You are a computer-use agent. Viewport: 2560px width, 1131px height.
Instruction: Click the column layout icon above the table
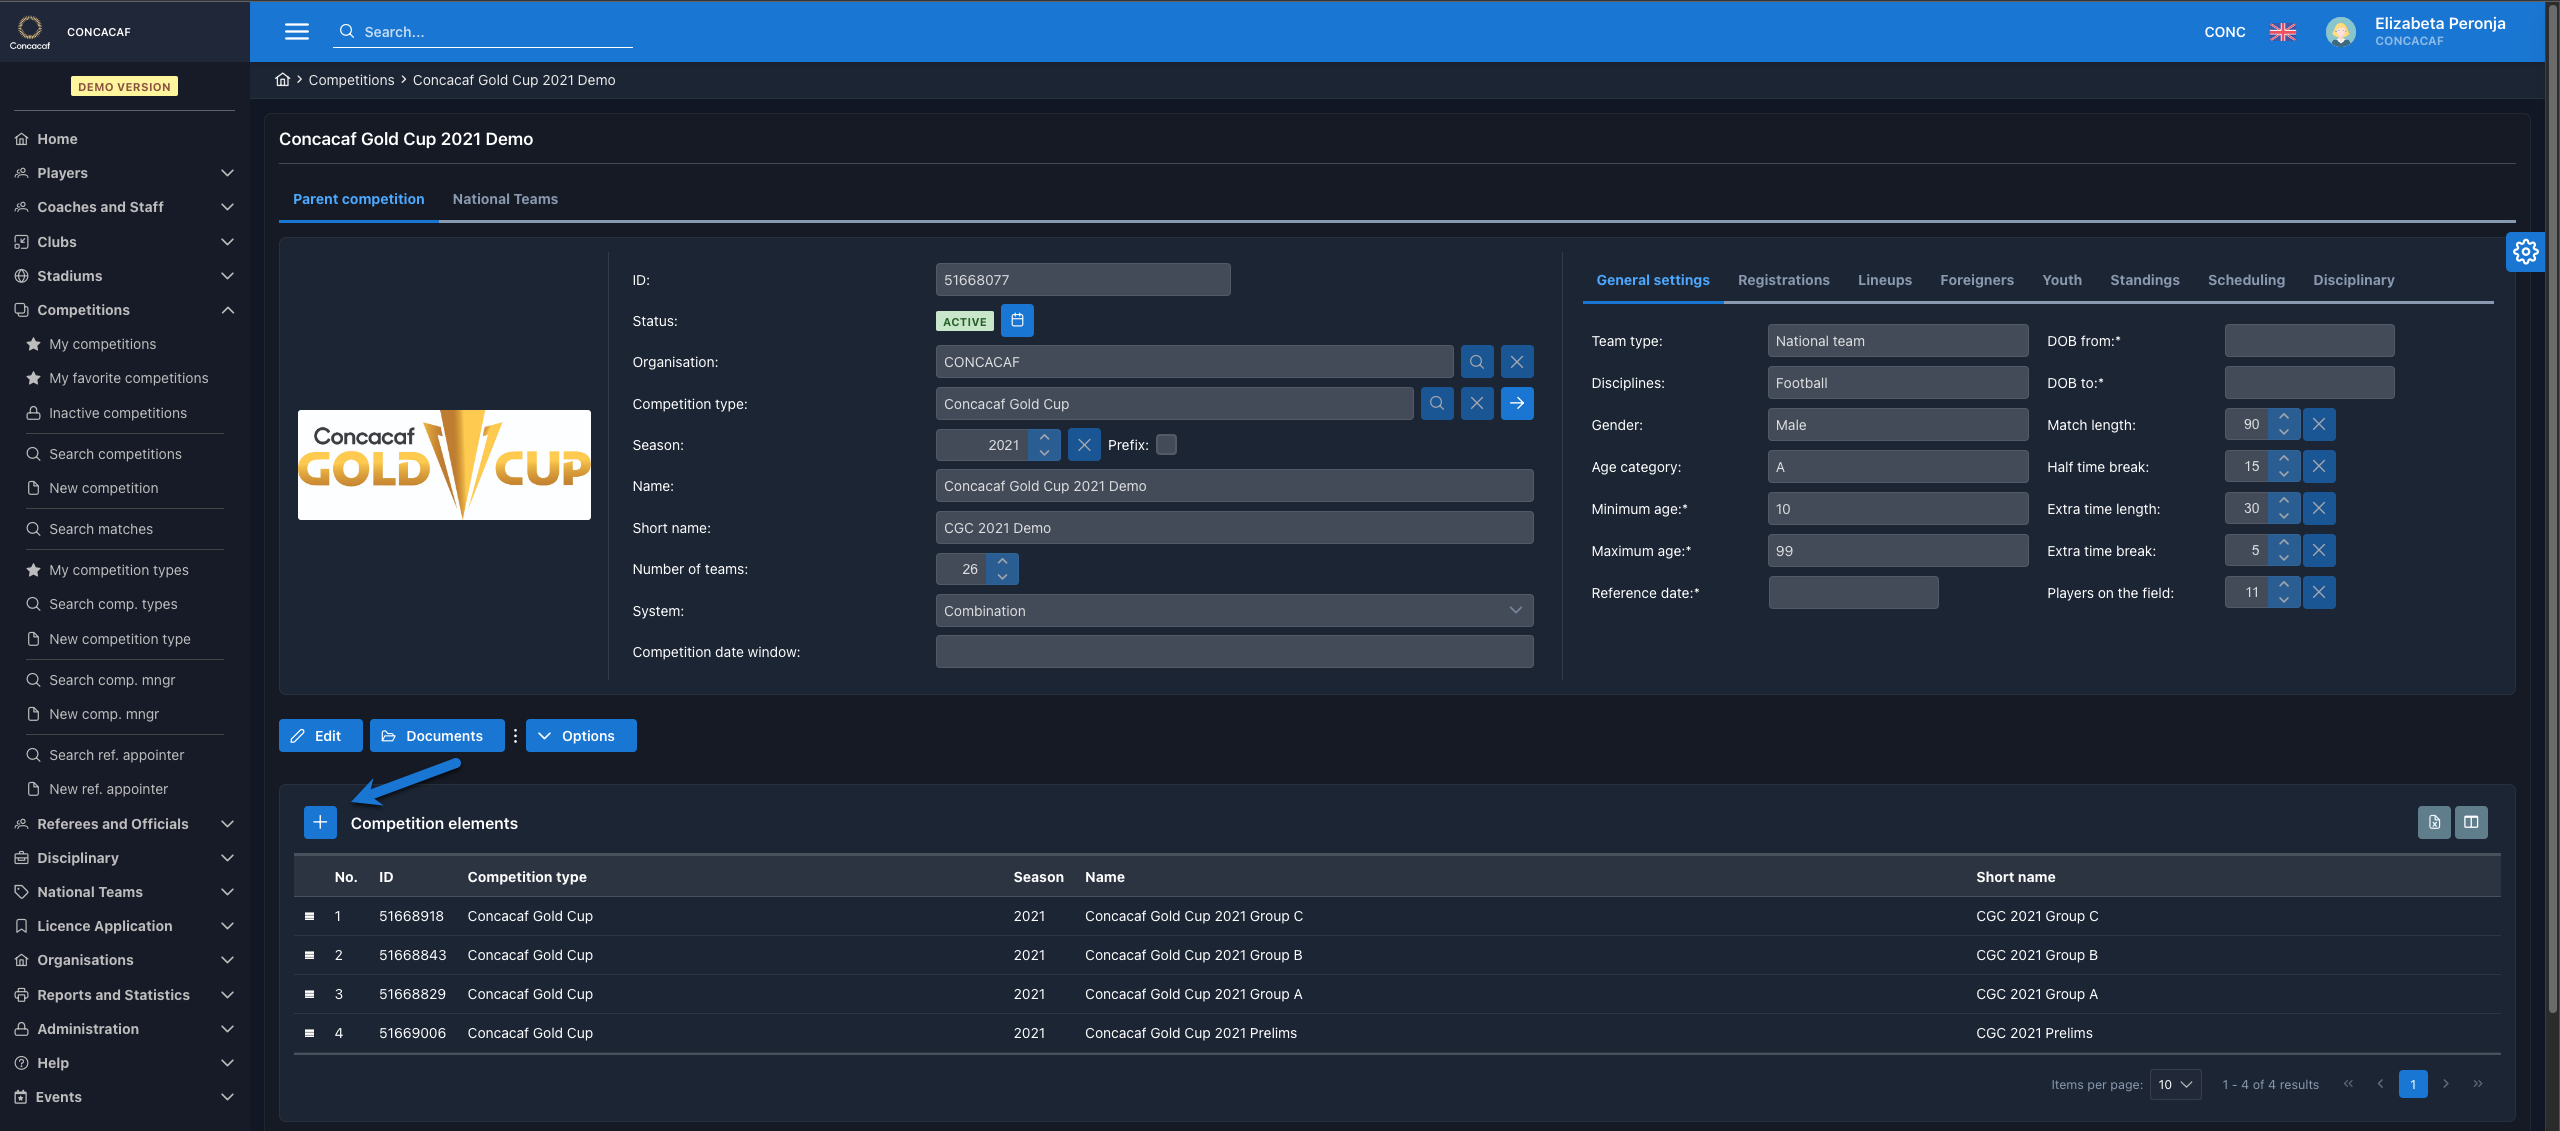click(2471, 822)
